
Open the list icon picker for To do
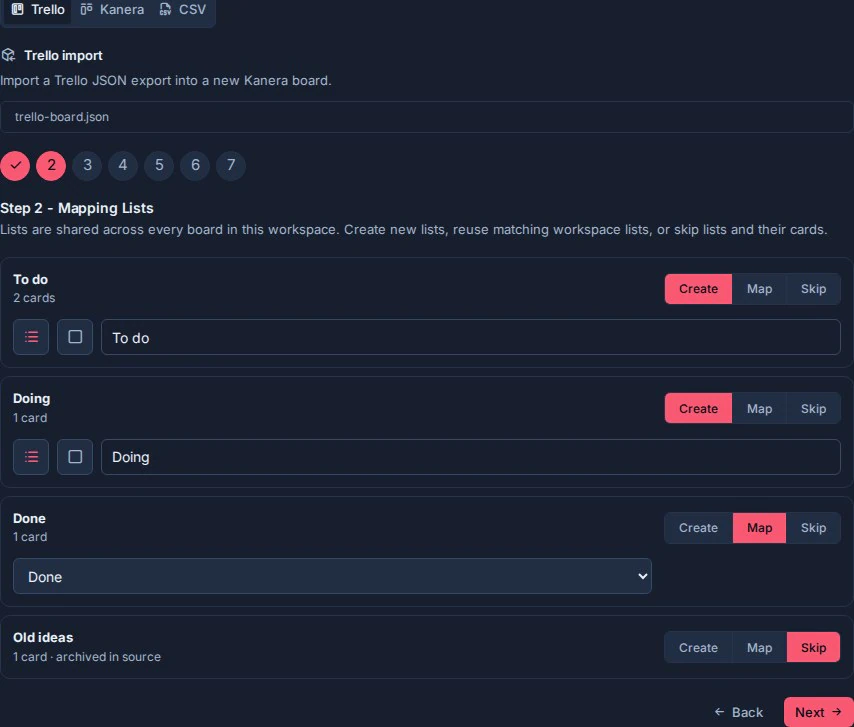31,337
